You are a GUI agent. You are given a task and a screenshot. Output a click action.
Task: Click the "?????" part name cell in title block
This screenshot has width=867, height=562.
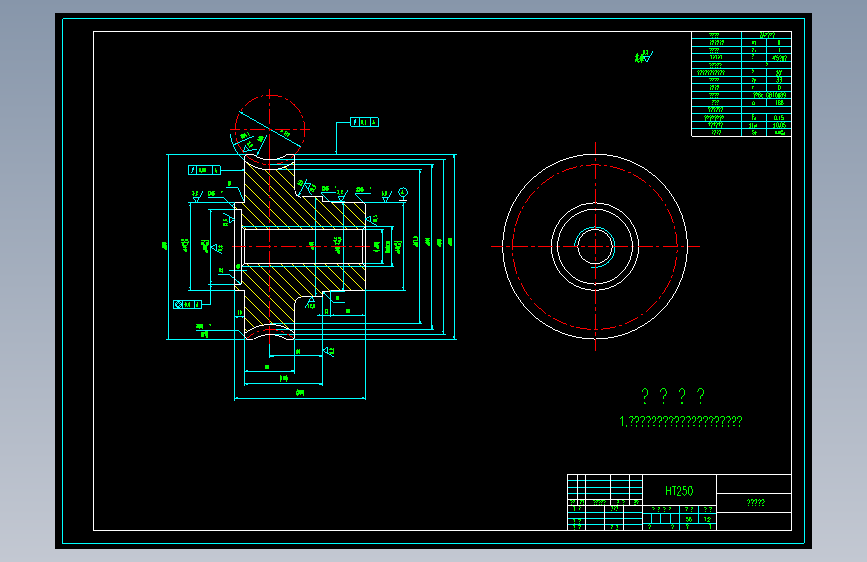click(755, 503)
